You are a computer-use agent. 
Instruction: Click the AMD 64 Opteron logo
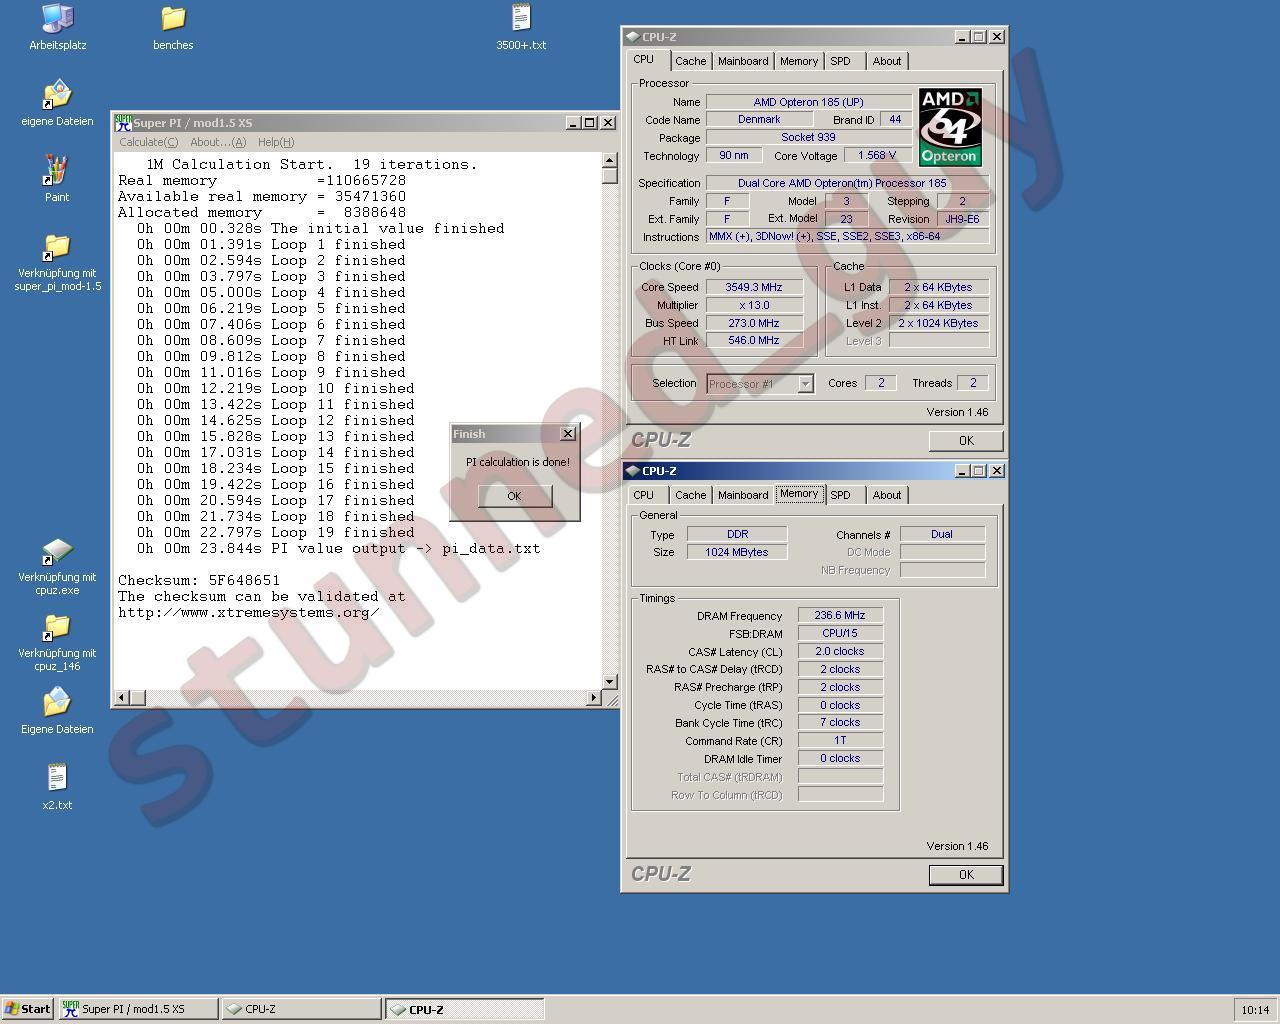950,127
